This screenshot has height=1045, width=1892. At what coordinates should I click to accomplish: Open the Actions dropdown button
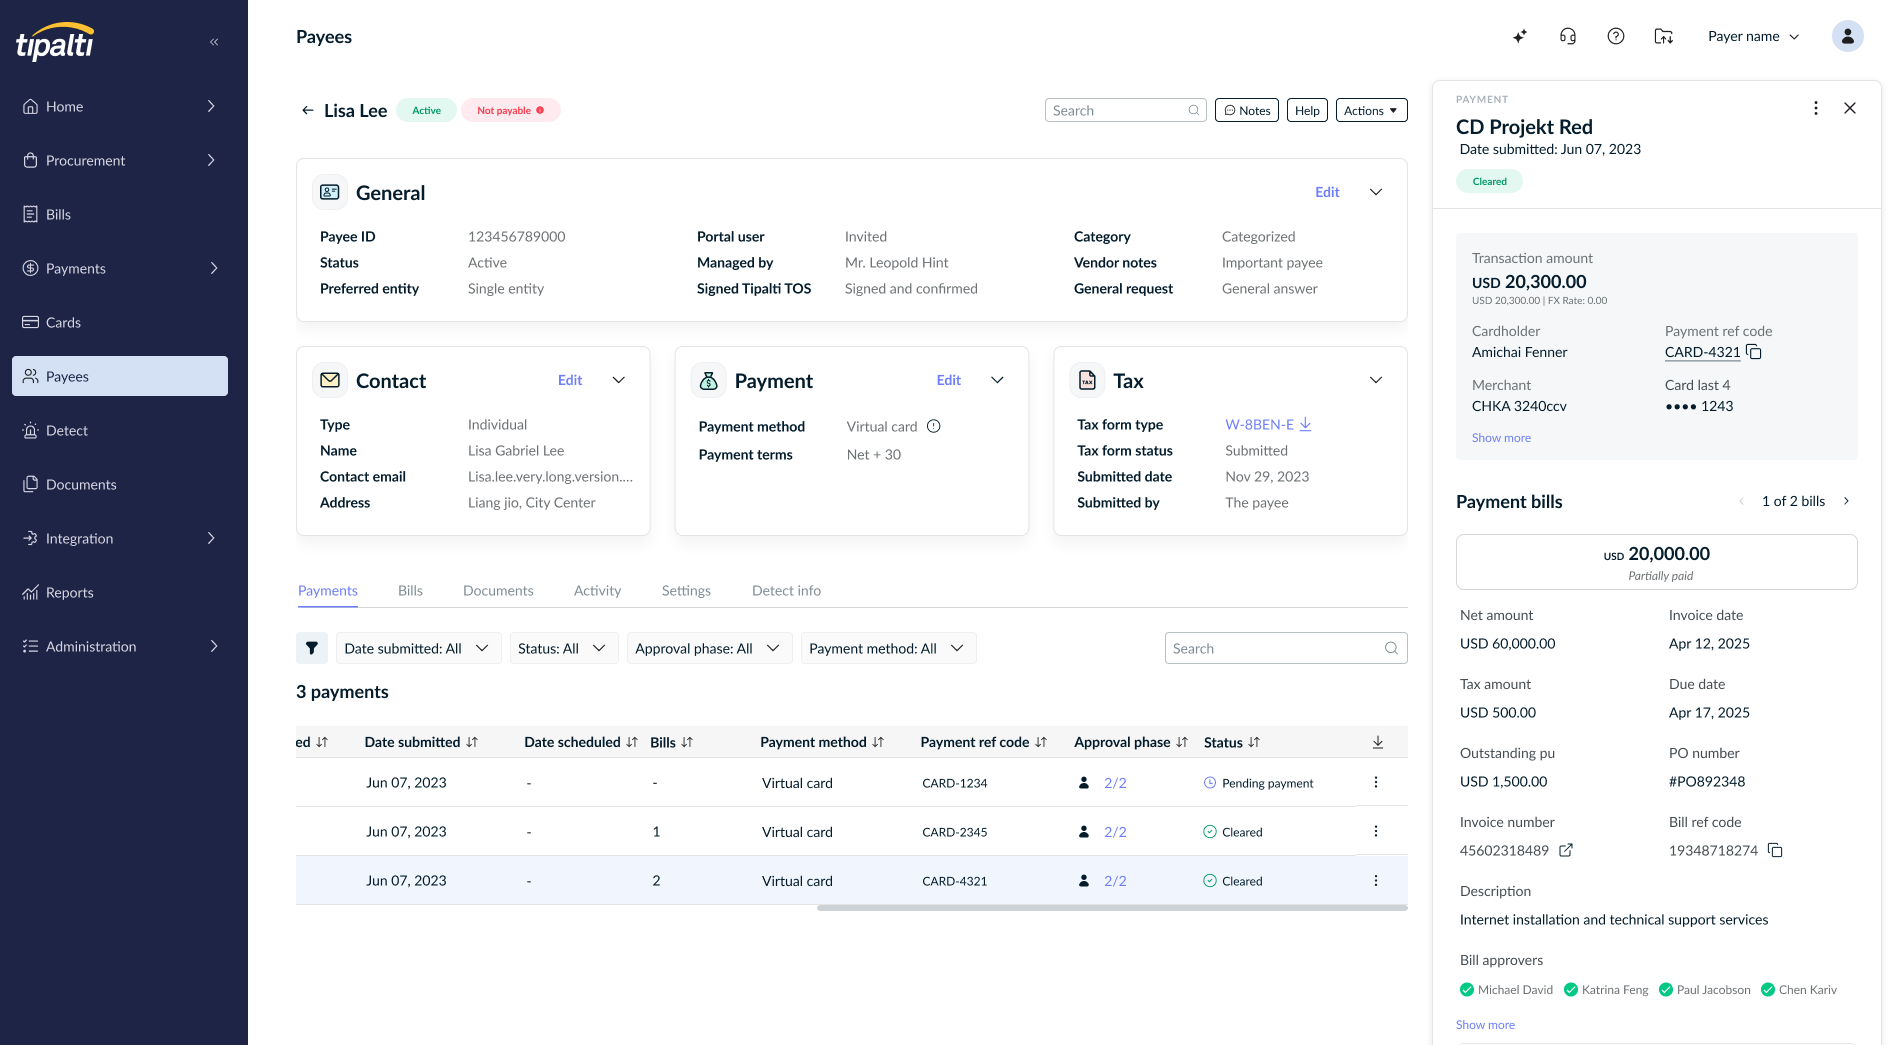pos(1371,110)
